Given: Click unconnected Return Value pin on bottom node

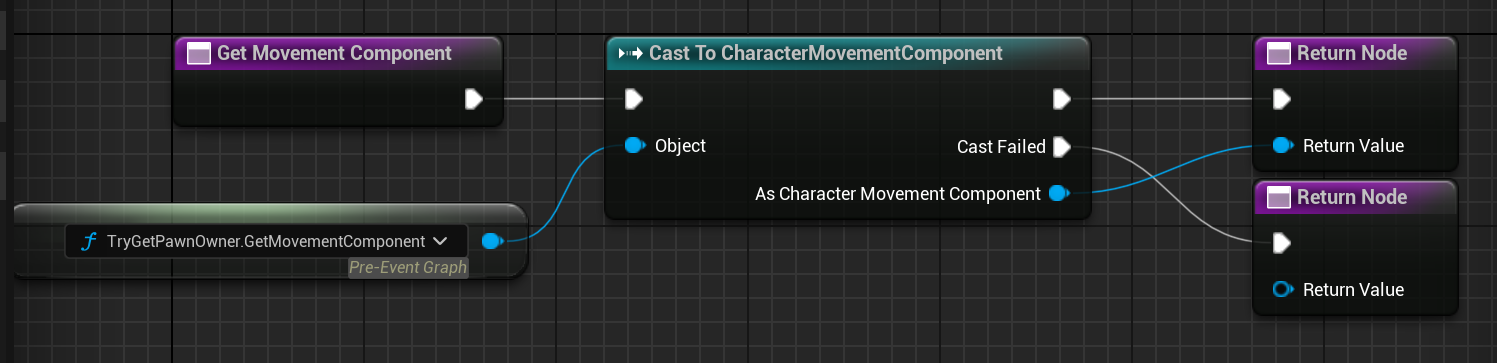Looking at the screenshot, I should (1283, 290).
